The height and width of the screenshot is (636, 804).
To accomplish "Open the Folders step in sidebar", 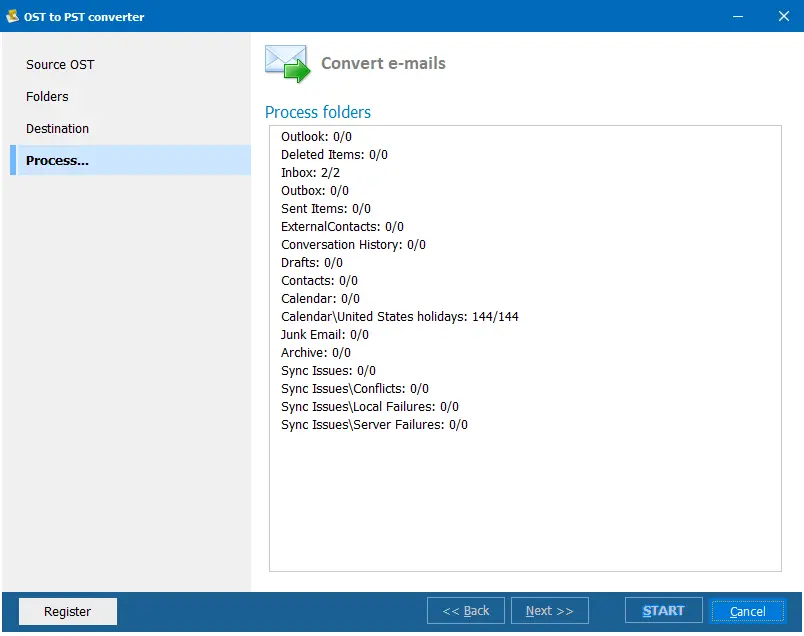I will (x=47, y=97).
